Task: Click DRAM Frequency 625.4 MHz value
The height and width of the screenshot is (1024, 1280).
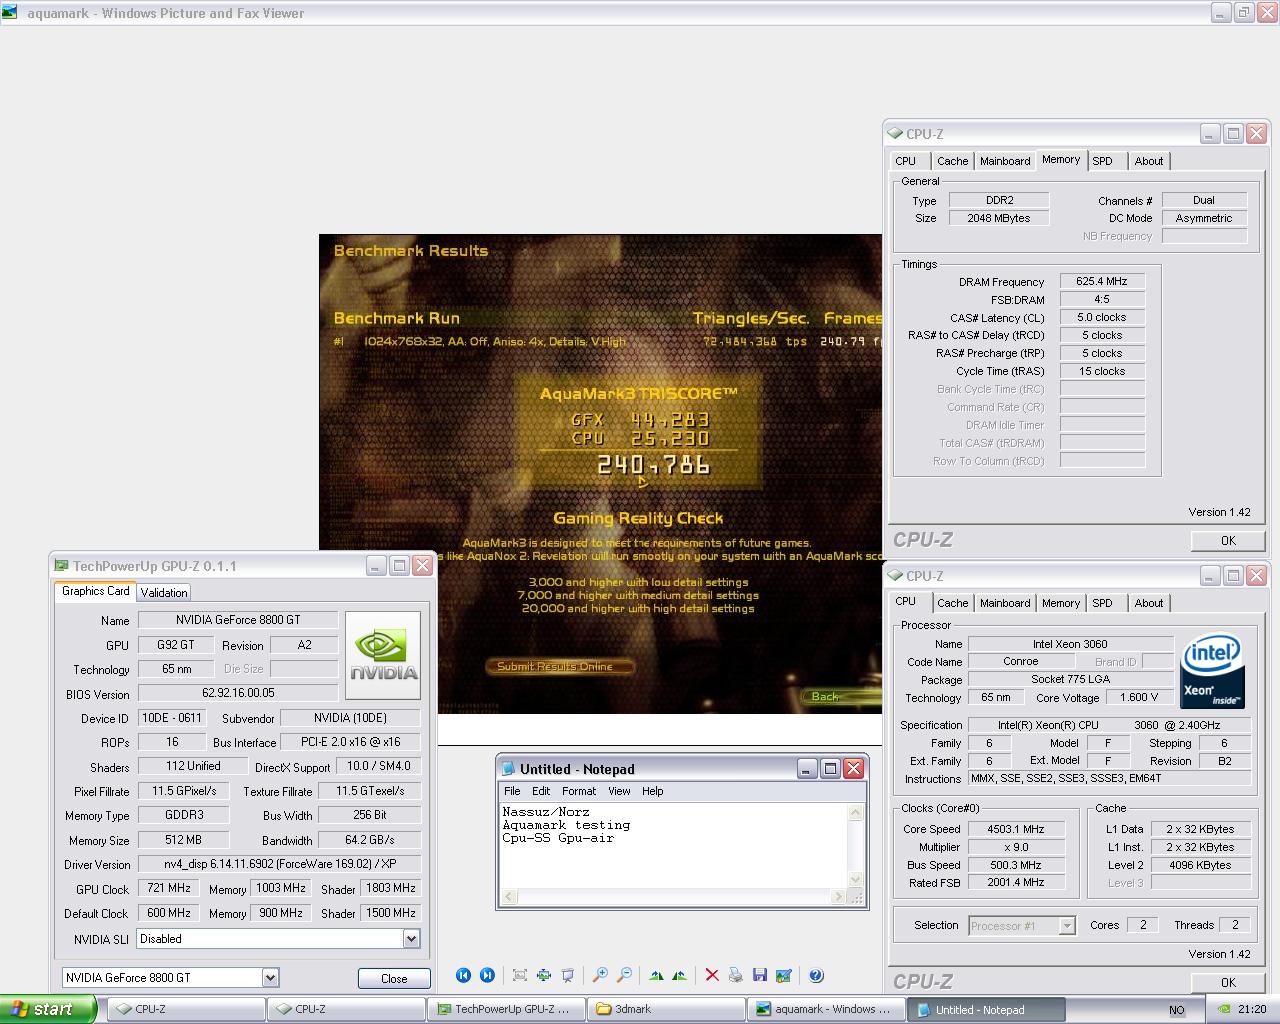Action: (1102, 282)
